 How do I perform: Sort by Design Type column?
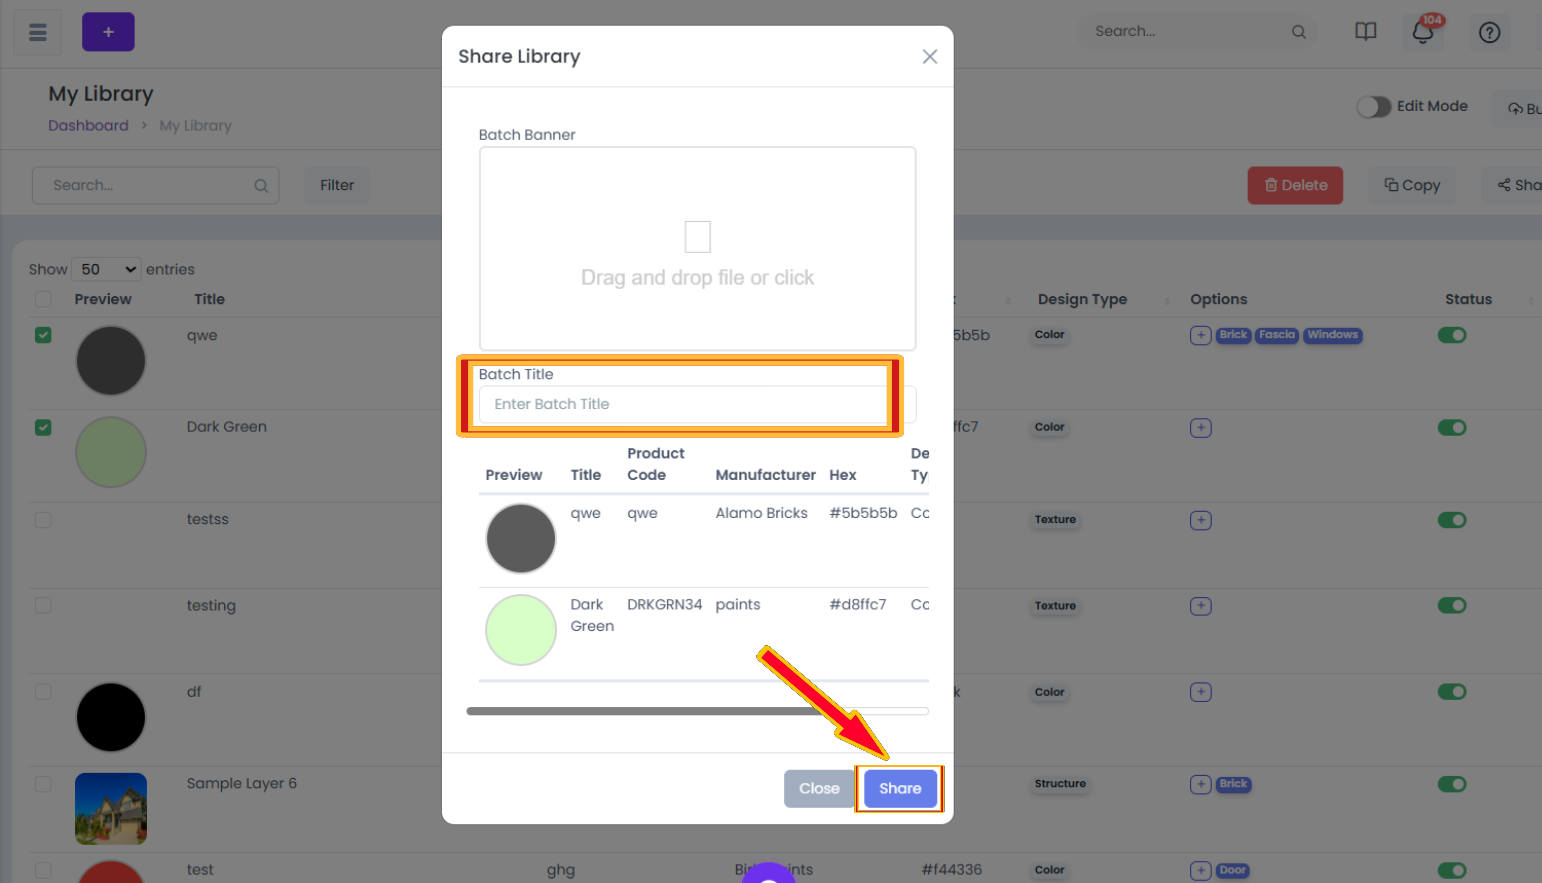[1082, 299]
